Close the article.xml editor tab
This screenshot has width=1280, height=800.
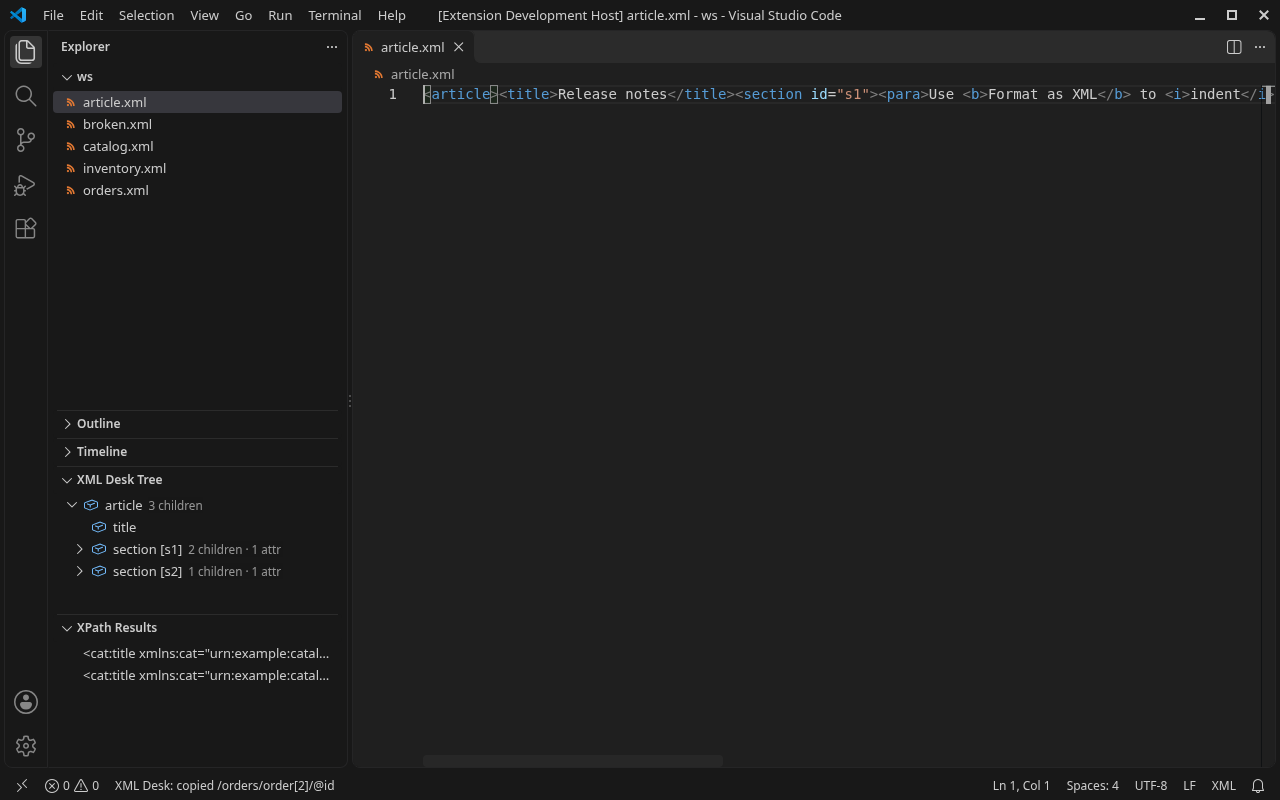pos(459,47)
